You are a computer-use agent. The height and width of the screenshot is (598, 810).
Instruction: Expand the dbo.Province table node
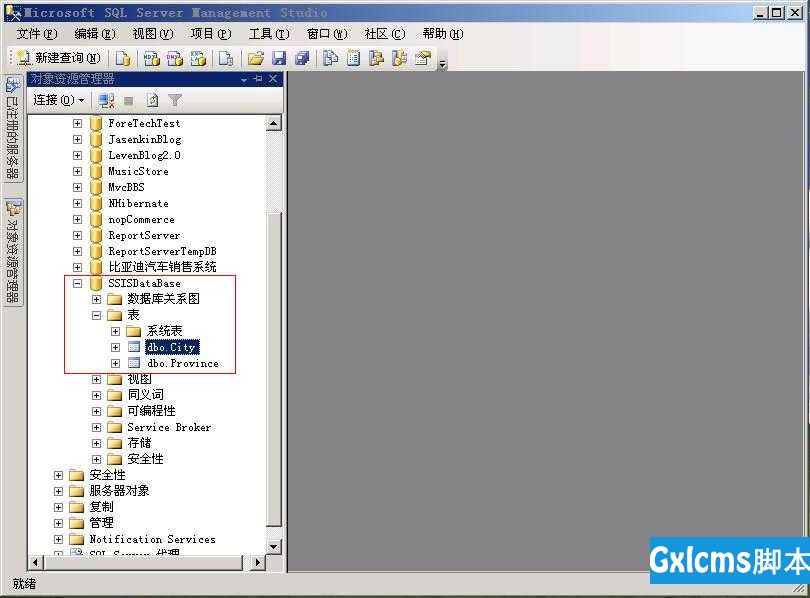[x=116, y=364]
